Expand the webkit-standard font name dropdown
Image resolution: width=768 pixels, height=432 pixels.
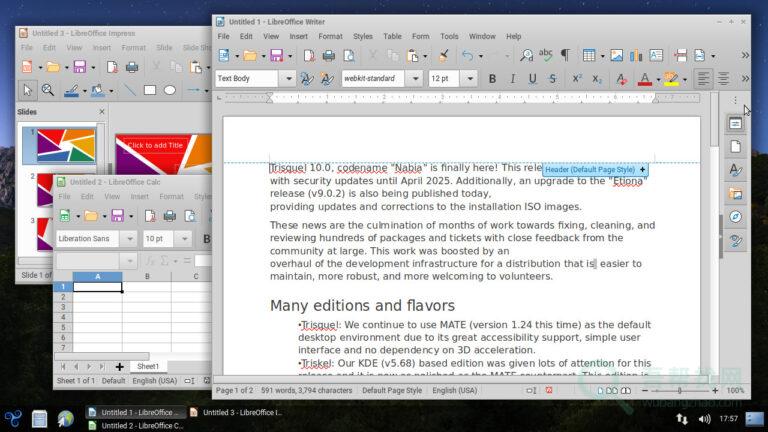tap(414, 78)
